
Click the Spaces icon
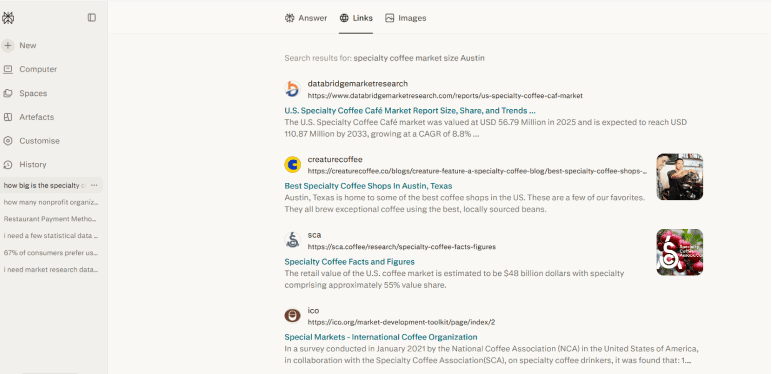coord(7,93)
